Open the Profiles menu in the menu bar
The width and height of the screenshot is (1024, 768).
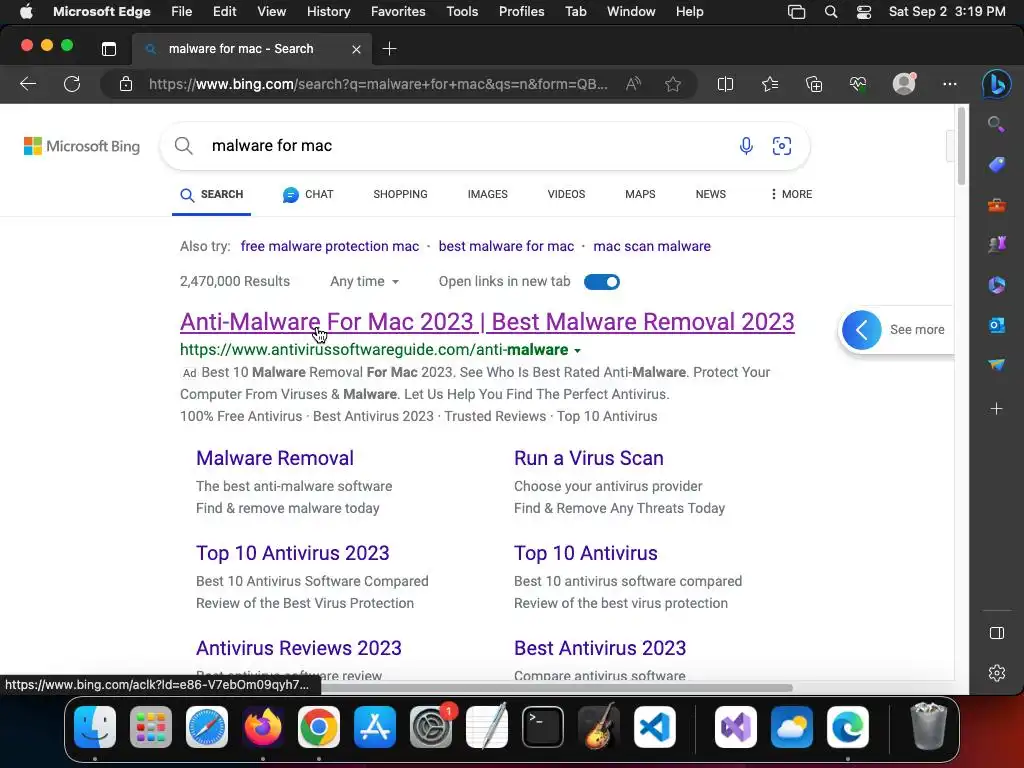point(521,11)
